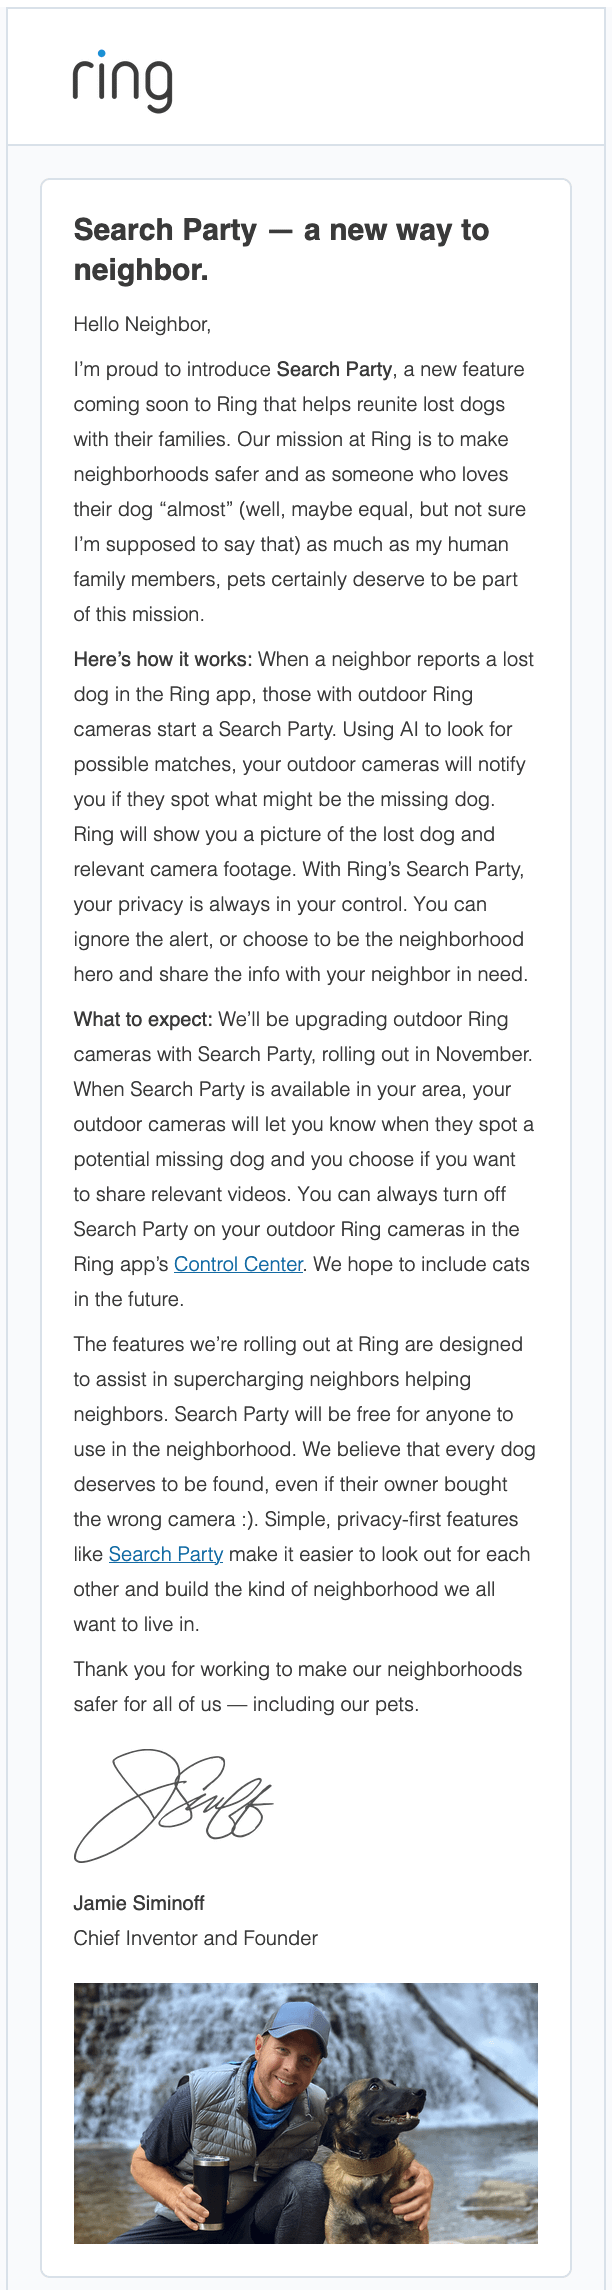Click the handwritten signature image
This screenshot has width=612, height=2290.
point(172,1805)
